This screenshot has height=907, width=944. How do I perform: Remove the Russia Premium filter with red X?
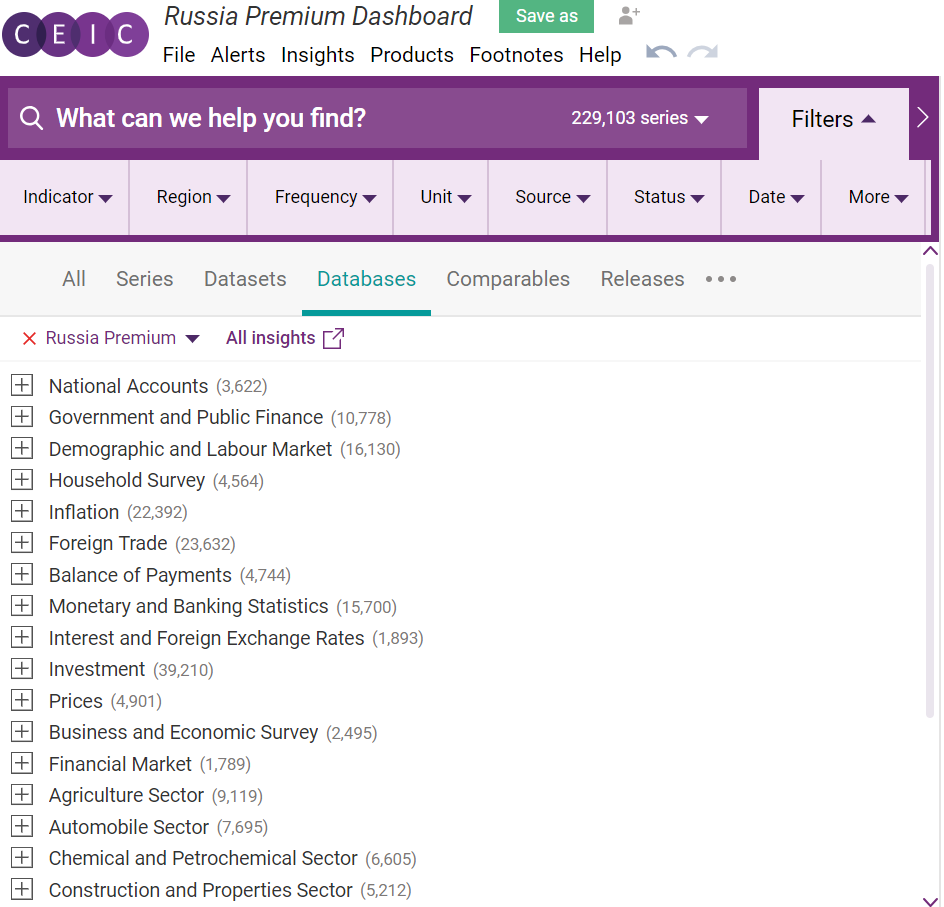[29, 339]
